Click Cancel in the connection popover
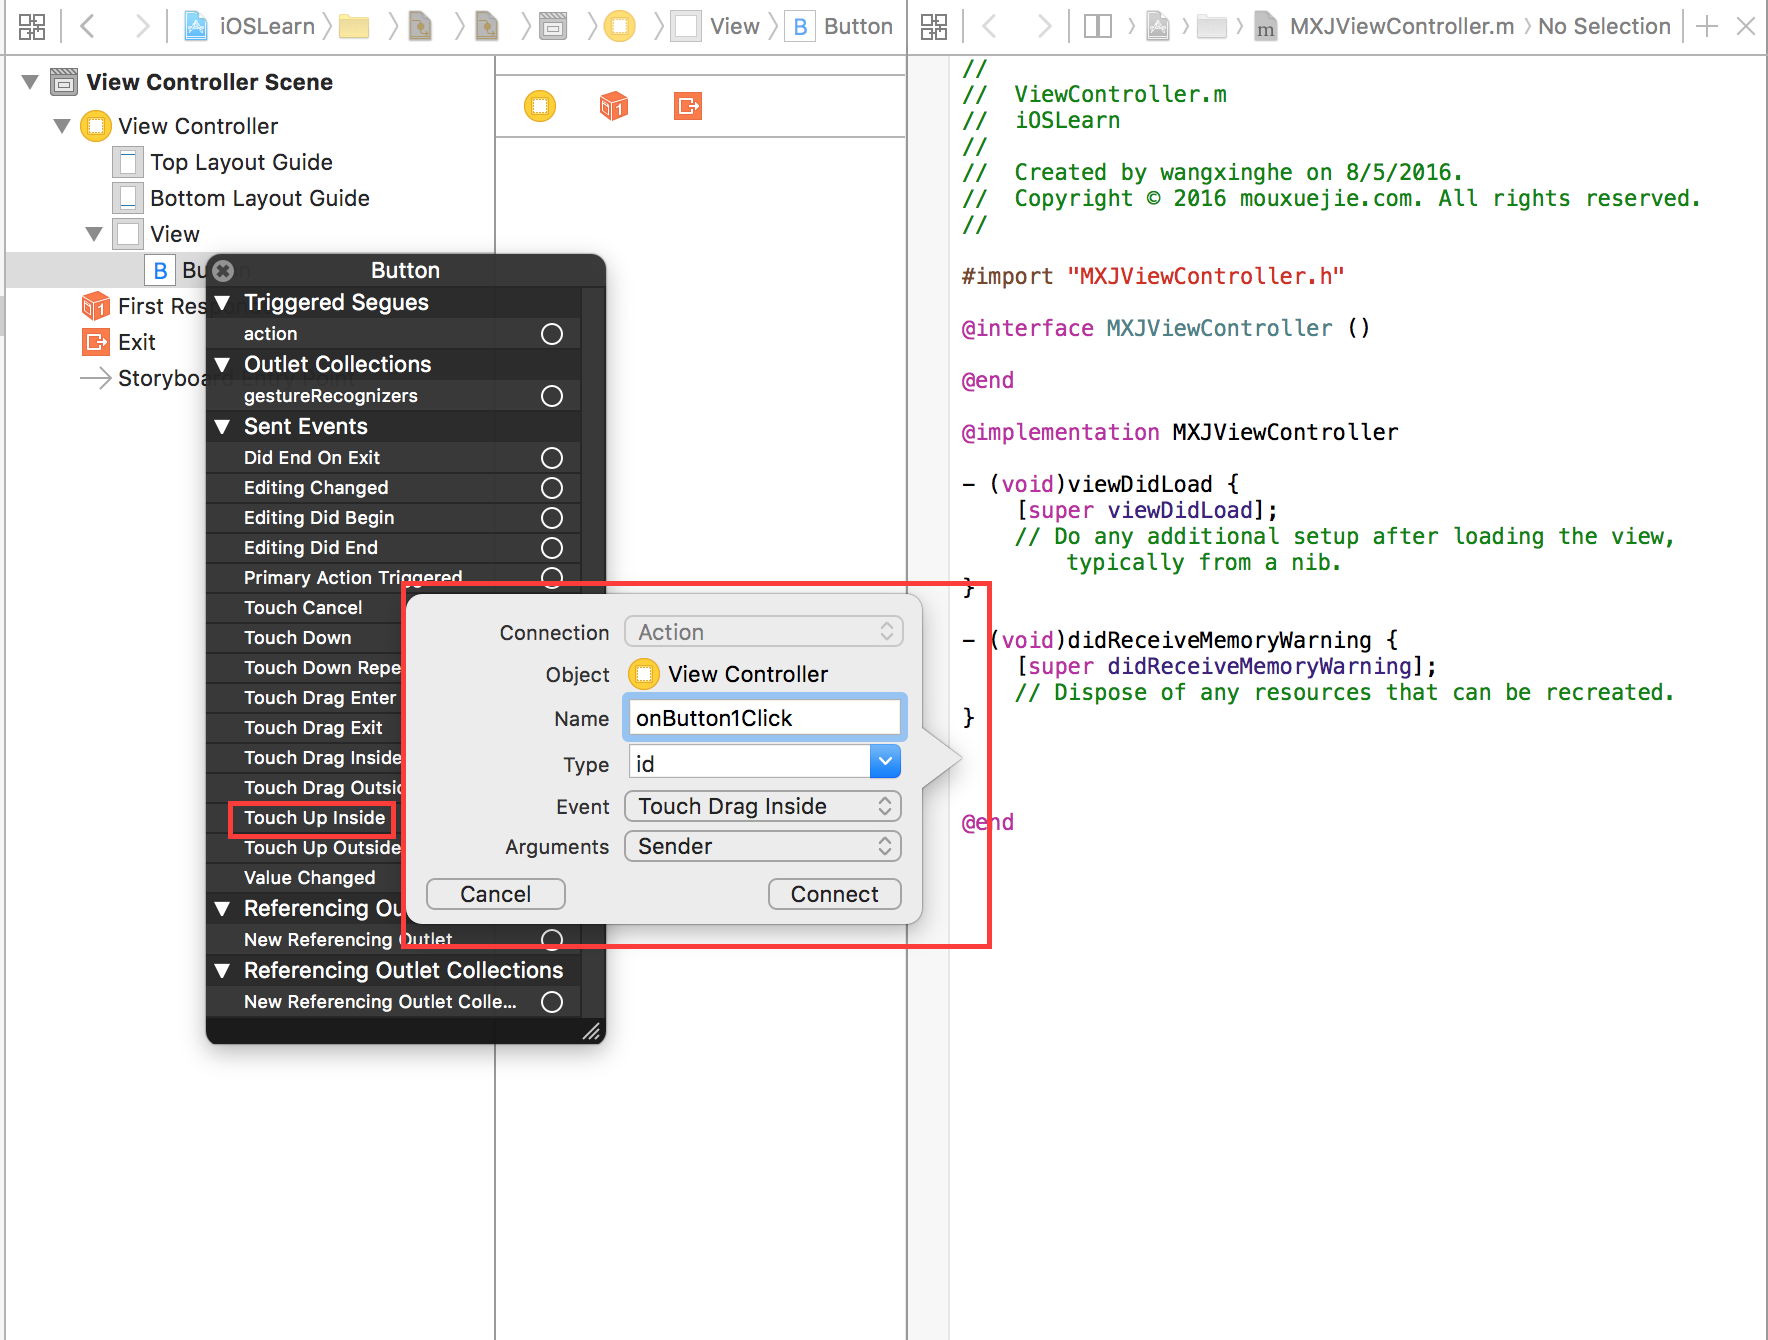This screenshot has width=1768, height=1340. 496,894
